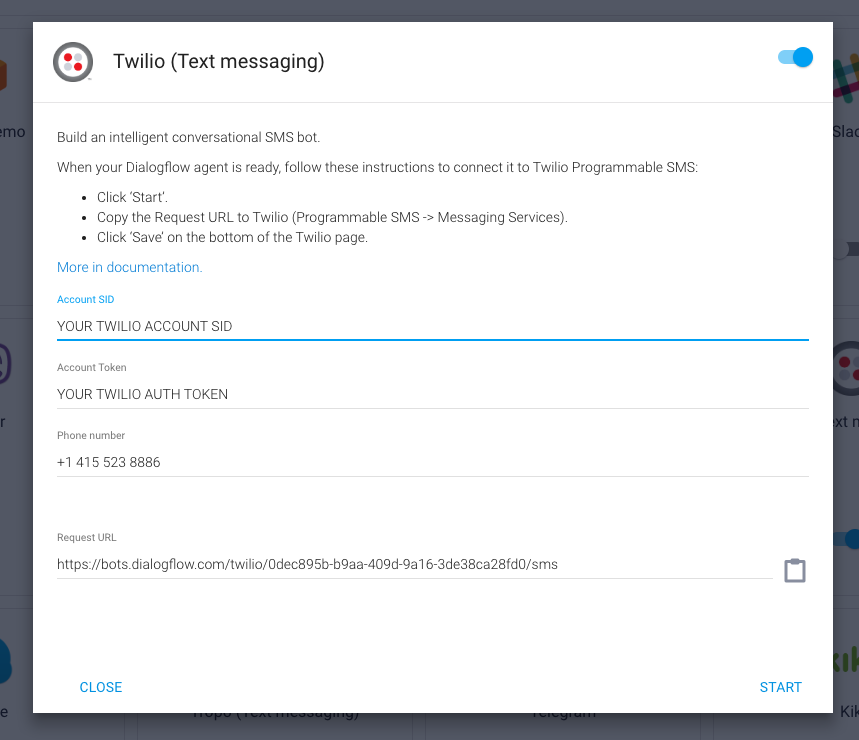
Task: Toggle the background switch below the Twilio card
Action: [x=846, y=539]
